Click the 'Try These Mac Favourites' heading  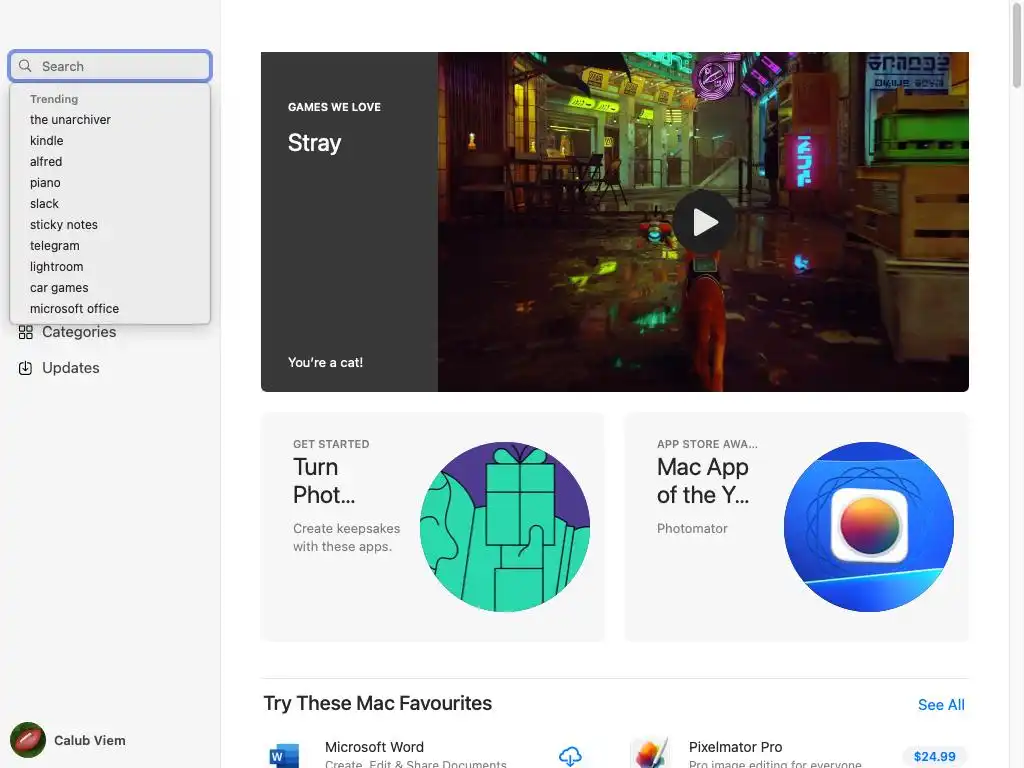click(x=377, y=703)
